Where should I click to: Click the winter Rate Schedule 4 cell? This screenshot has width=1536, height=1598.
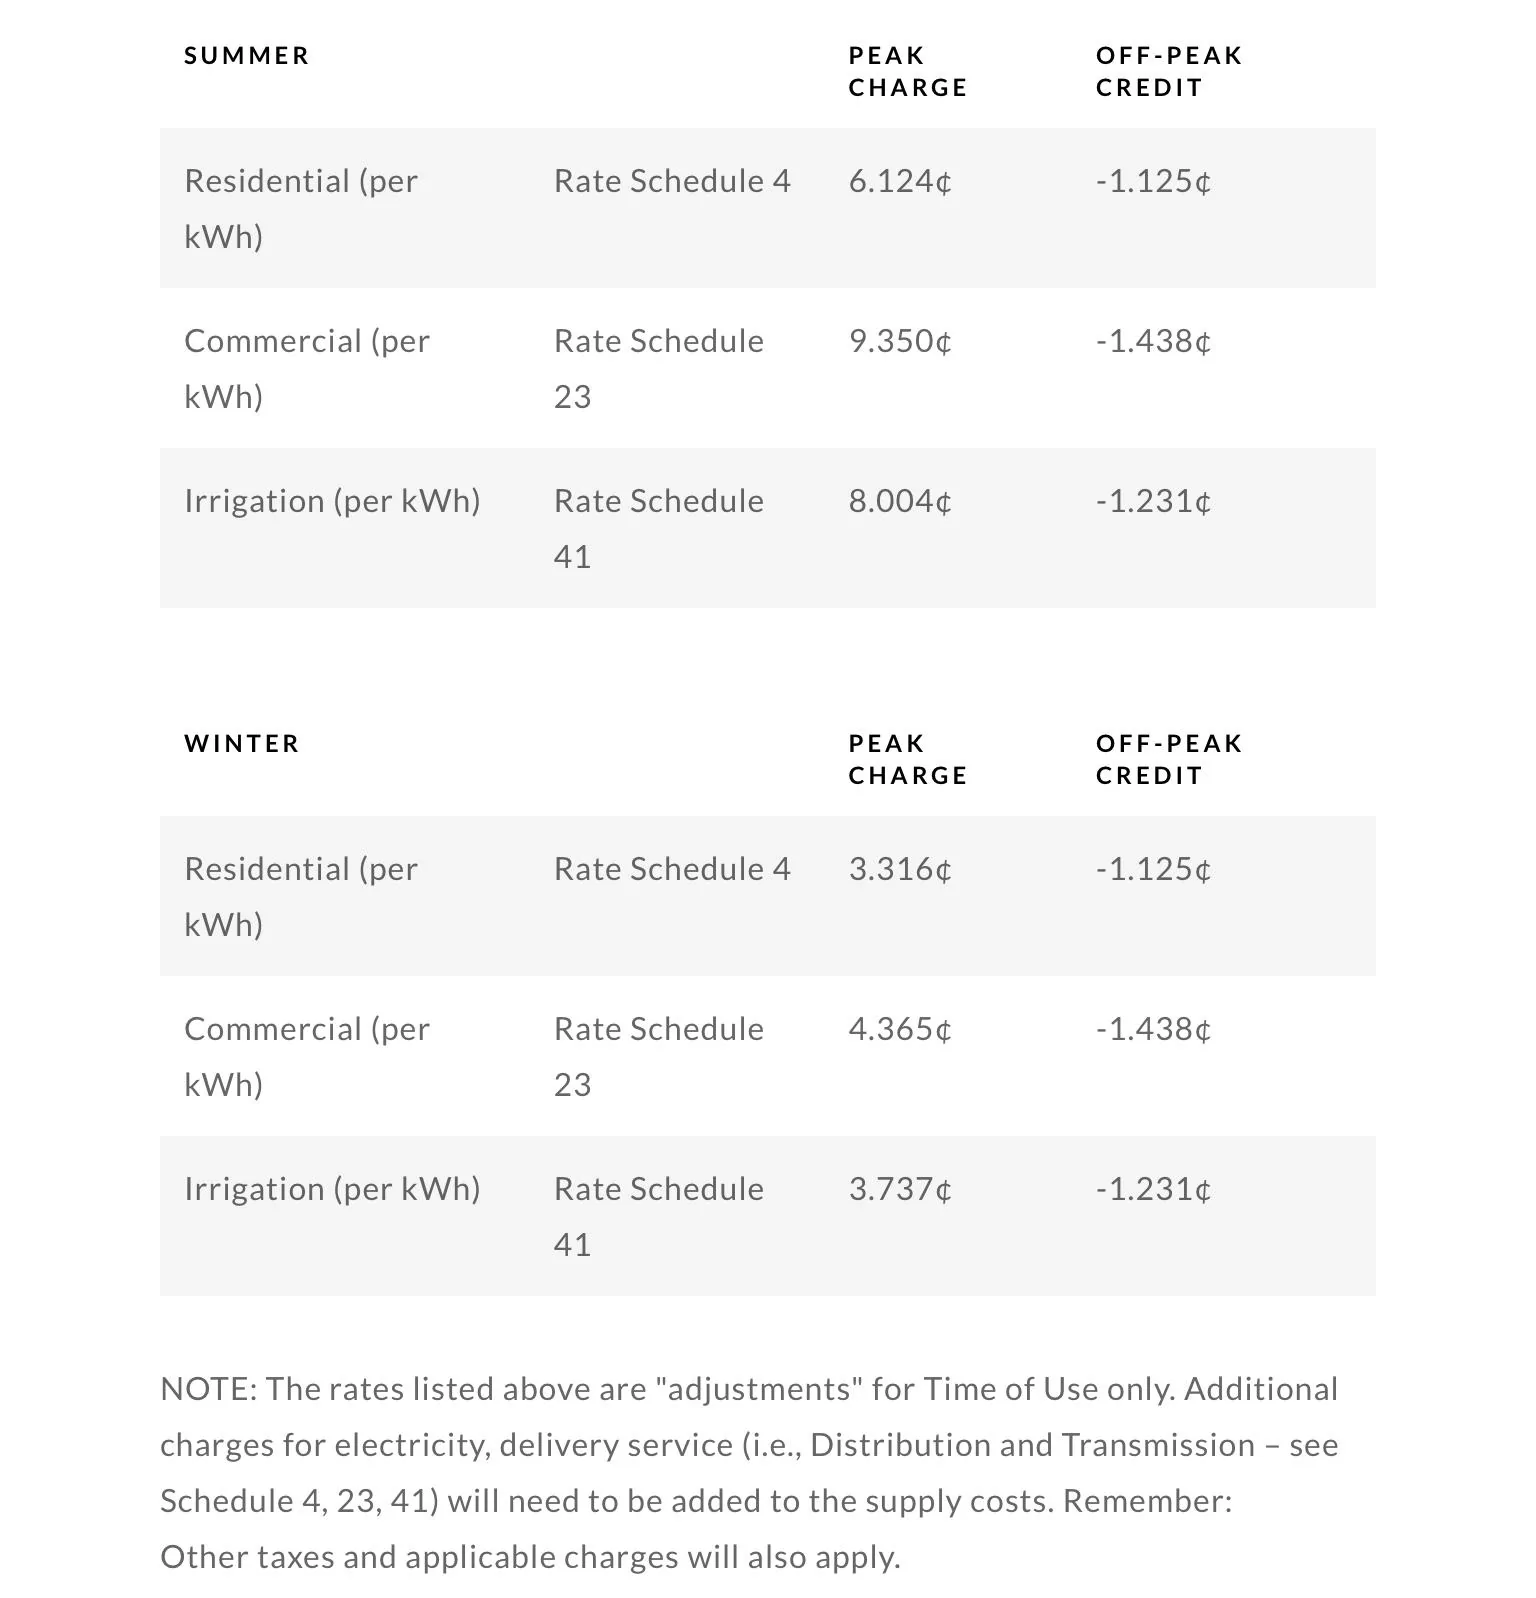671,869
